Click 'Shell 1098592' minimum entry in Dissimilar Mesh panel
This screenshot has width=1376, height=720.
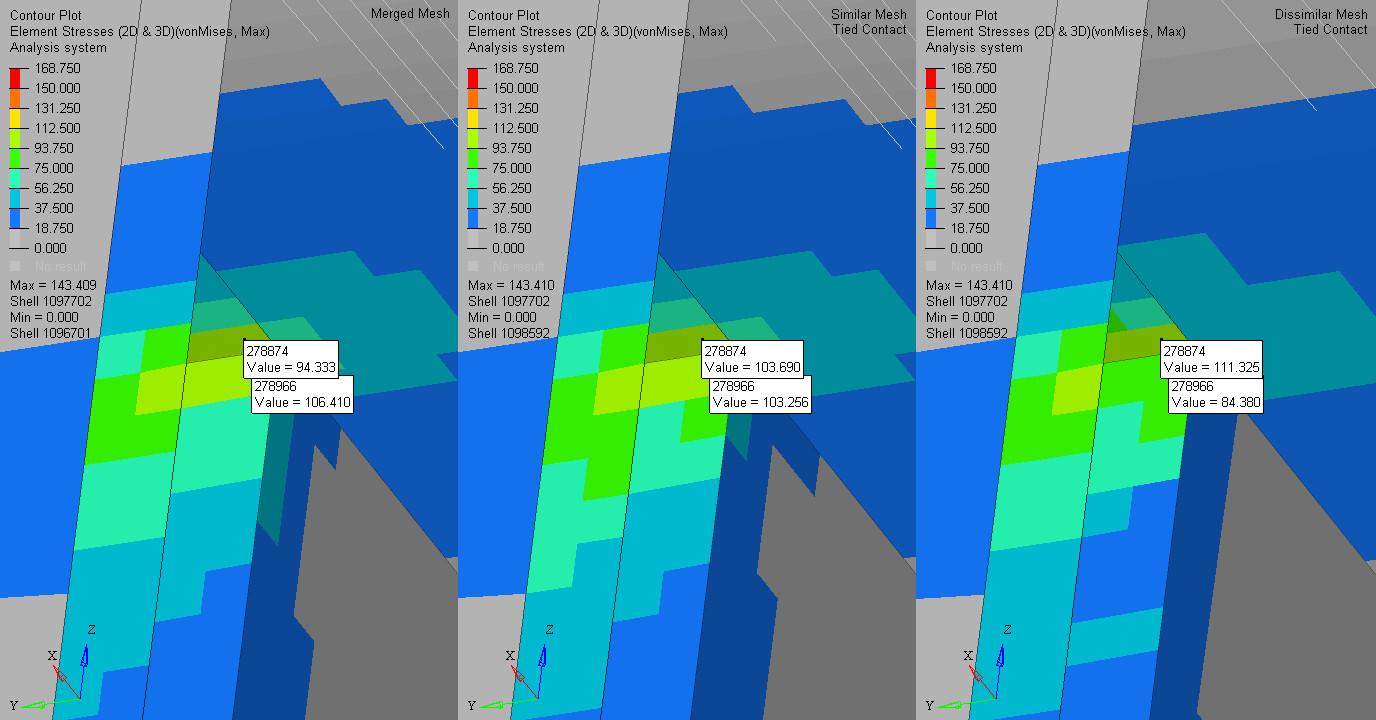[967, 333]
